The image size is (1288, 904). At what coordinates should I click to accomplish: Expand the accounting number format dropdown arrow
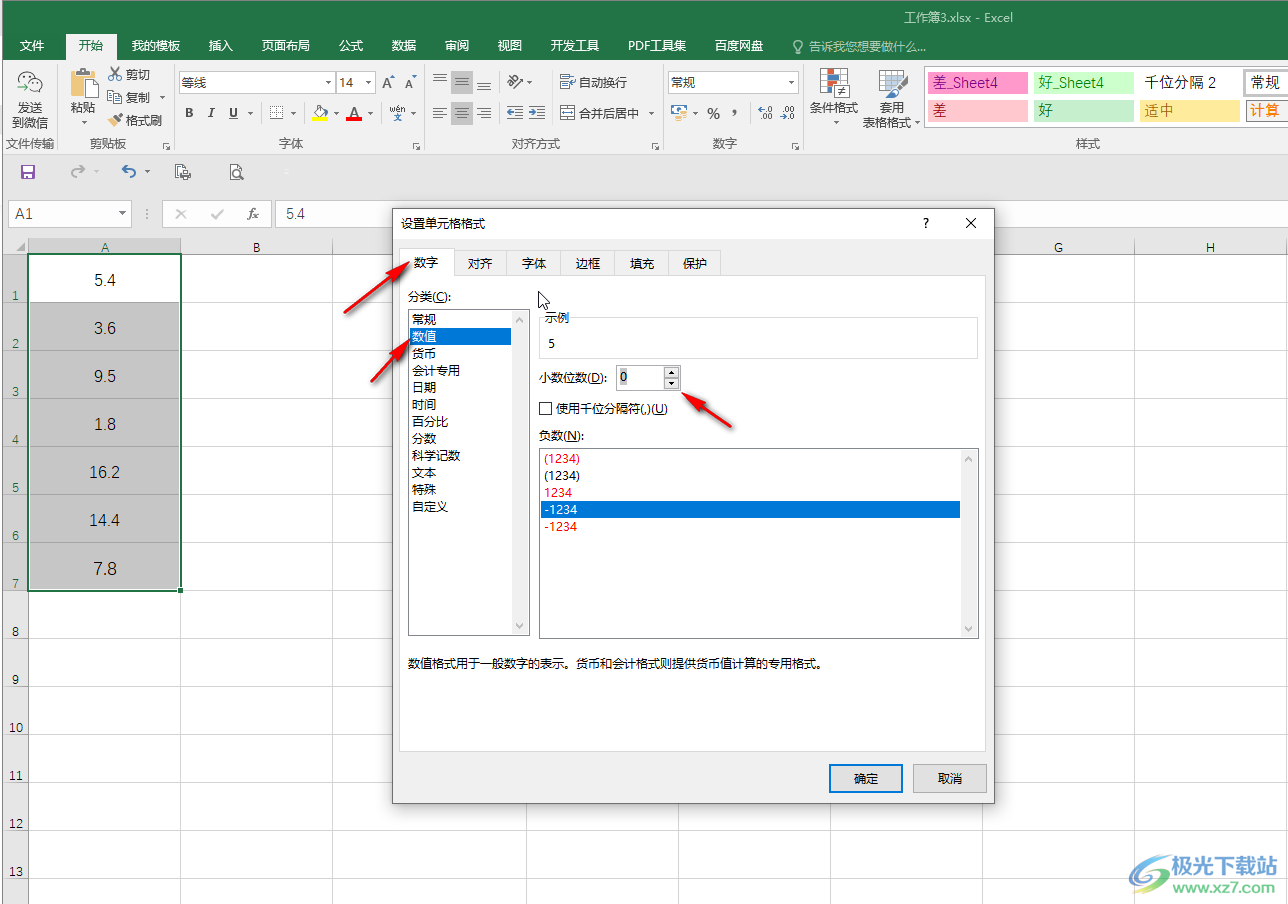[x=695, y=114]
